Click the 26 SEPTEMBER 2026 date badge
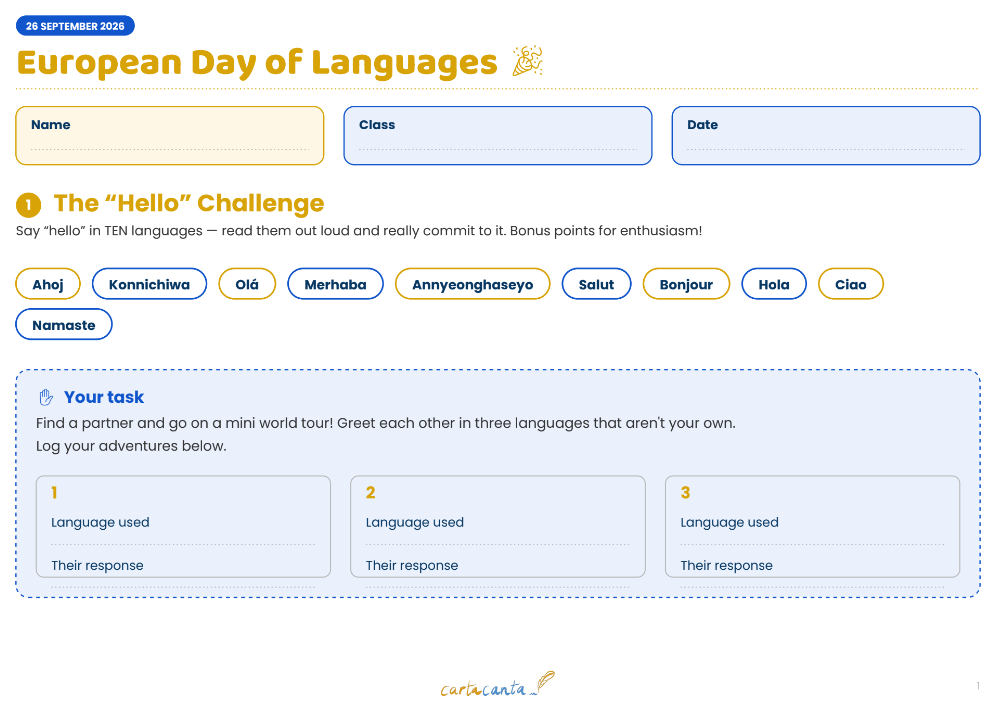 75,26
